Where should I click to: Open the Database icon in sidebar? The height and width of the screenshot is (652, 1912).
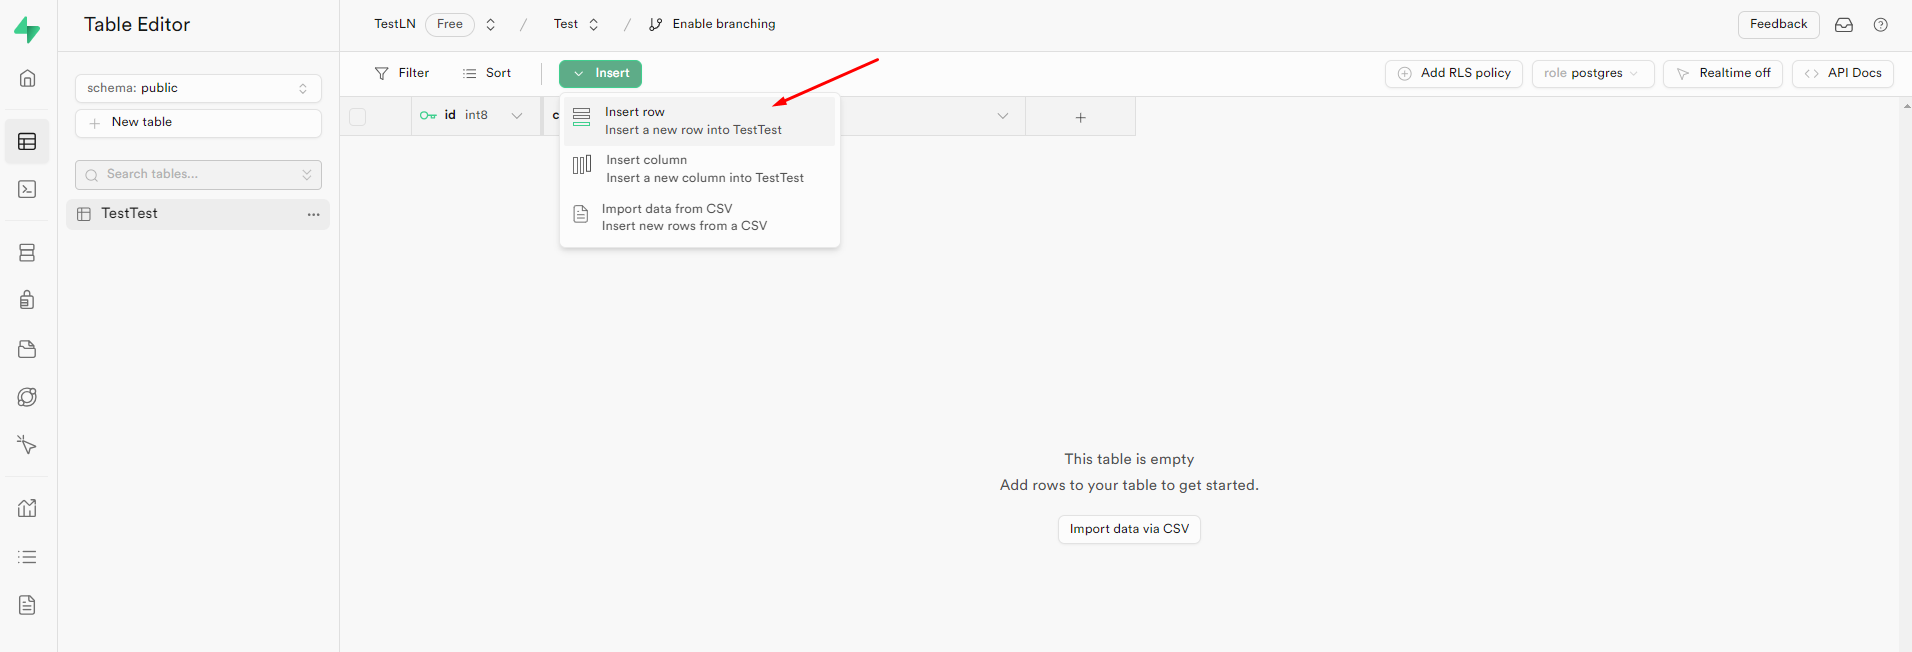pyautogui.click(x=27, y=253)
